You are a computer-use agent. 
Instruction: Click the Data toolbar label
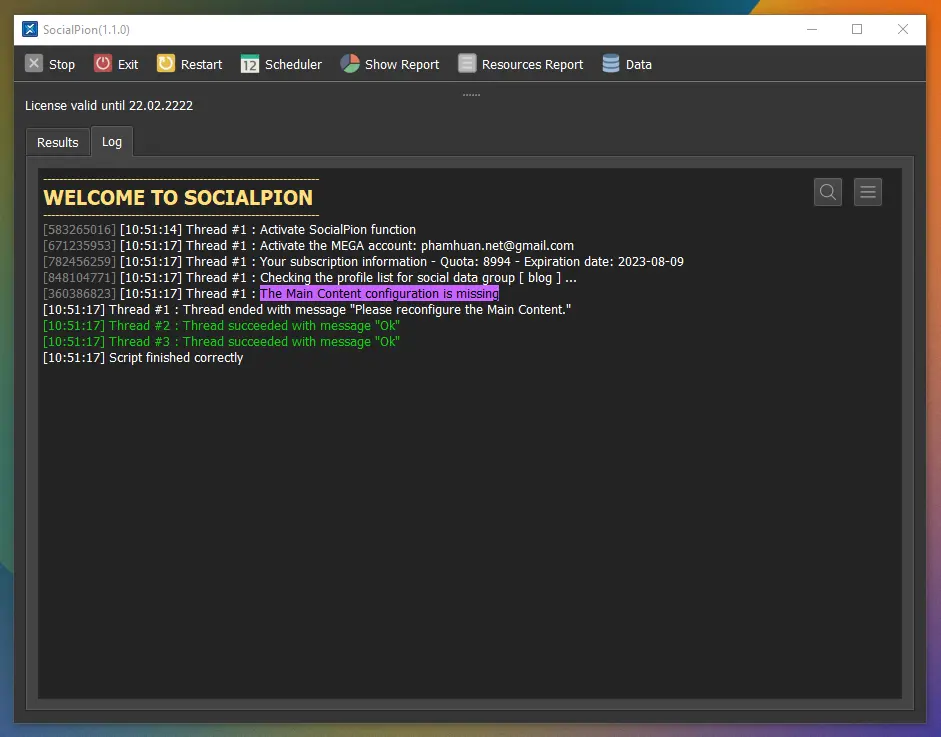tap(639, 64)
